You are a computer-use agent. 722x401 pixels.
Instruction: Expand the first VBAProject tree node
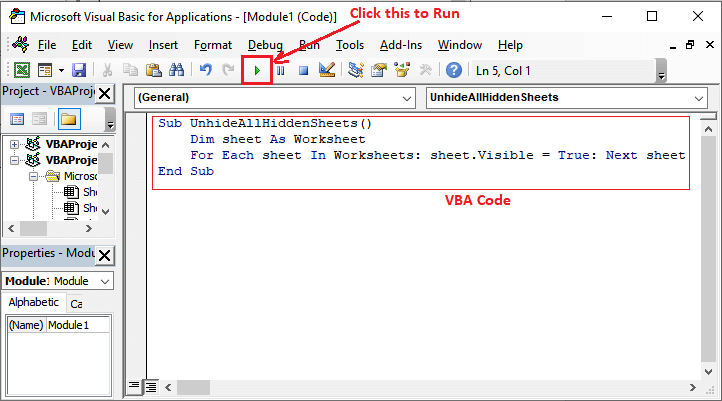coord(15,144)
